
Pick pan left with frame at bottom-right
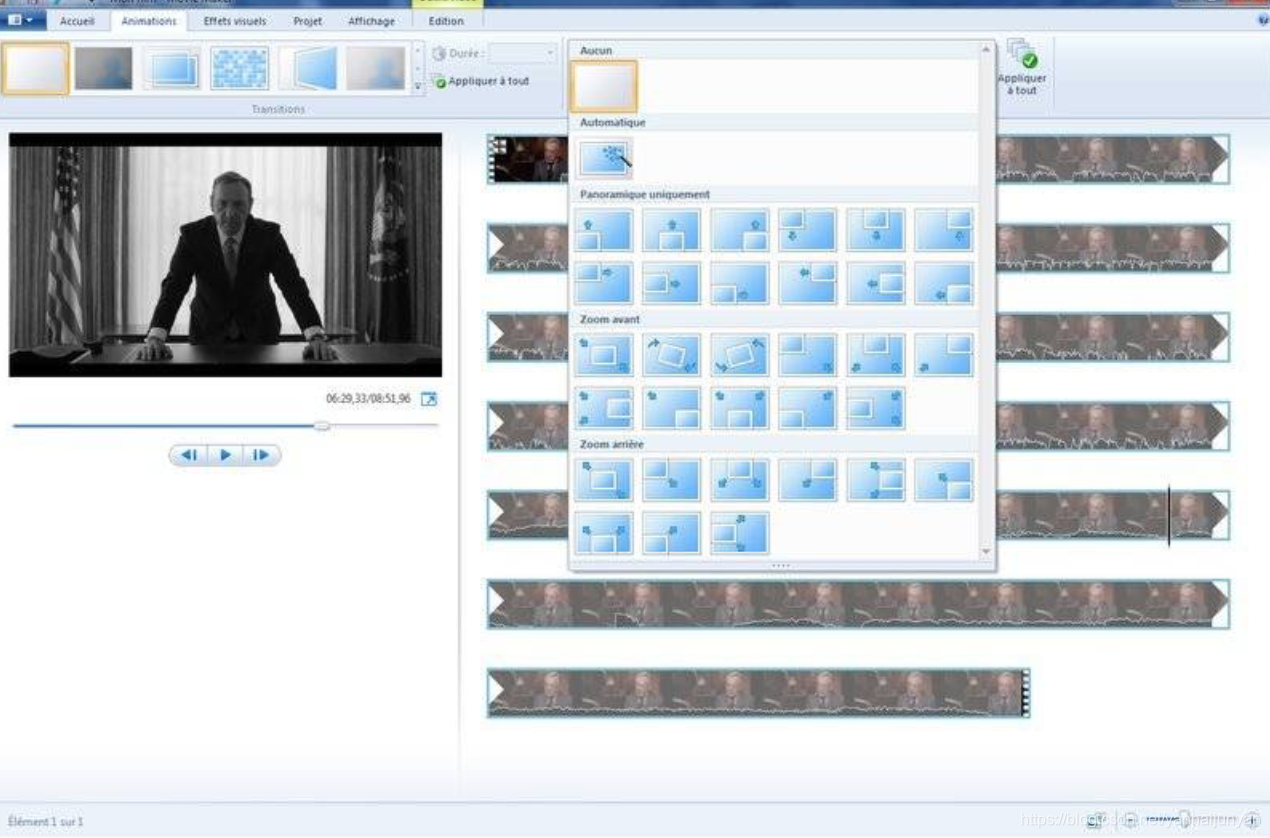click(944, 283)
